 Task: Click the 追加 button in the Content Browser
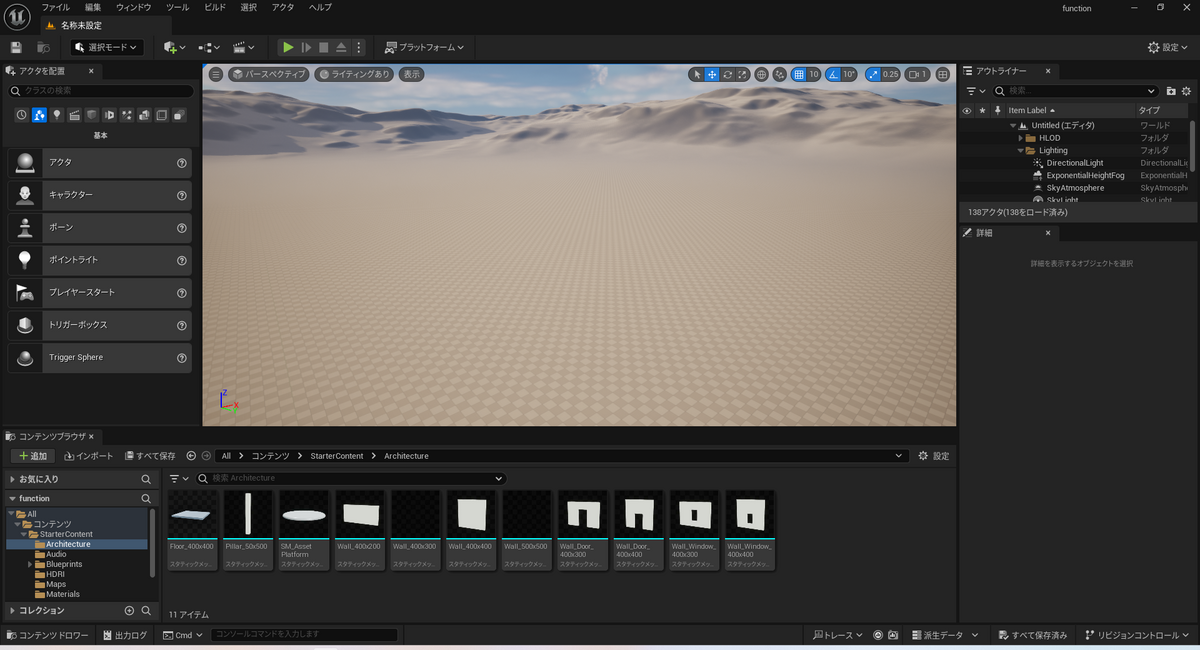tap(32, 455)
